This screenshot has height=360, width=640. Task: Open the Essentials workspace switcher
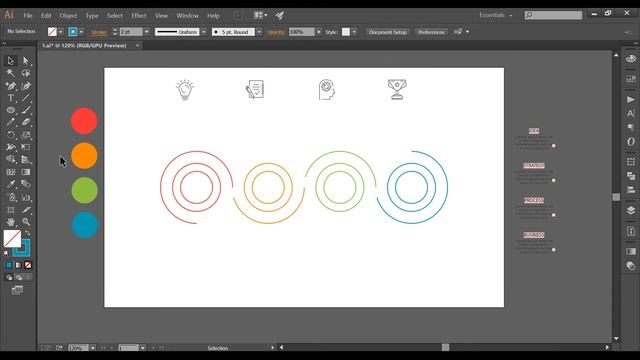click(x=496, y=15)
